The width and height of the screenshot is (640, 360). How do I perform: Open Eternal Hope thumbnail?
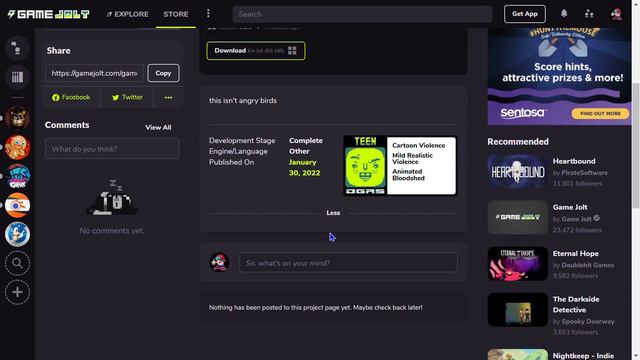(518, 264)
